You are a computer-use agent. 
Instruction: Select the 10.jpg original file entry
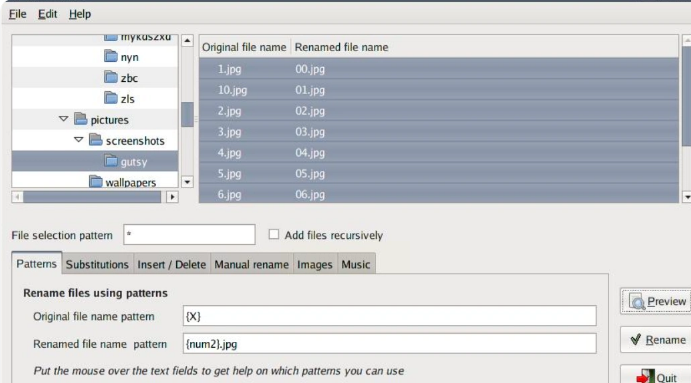tap(232, 90)
